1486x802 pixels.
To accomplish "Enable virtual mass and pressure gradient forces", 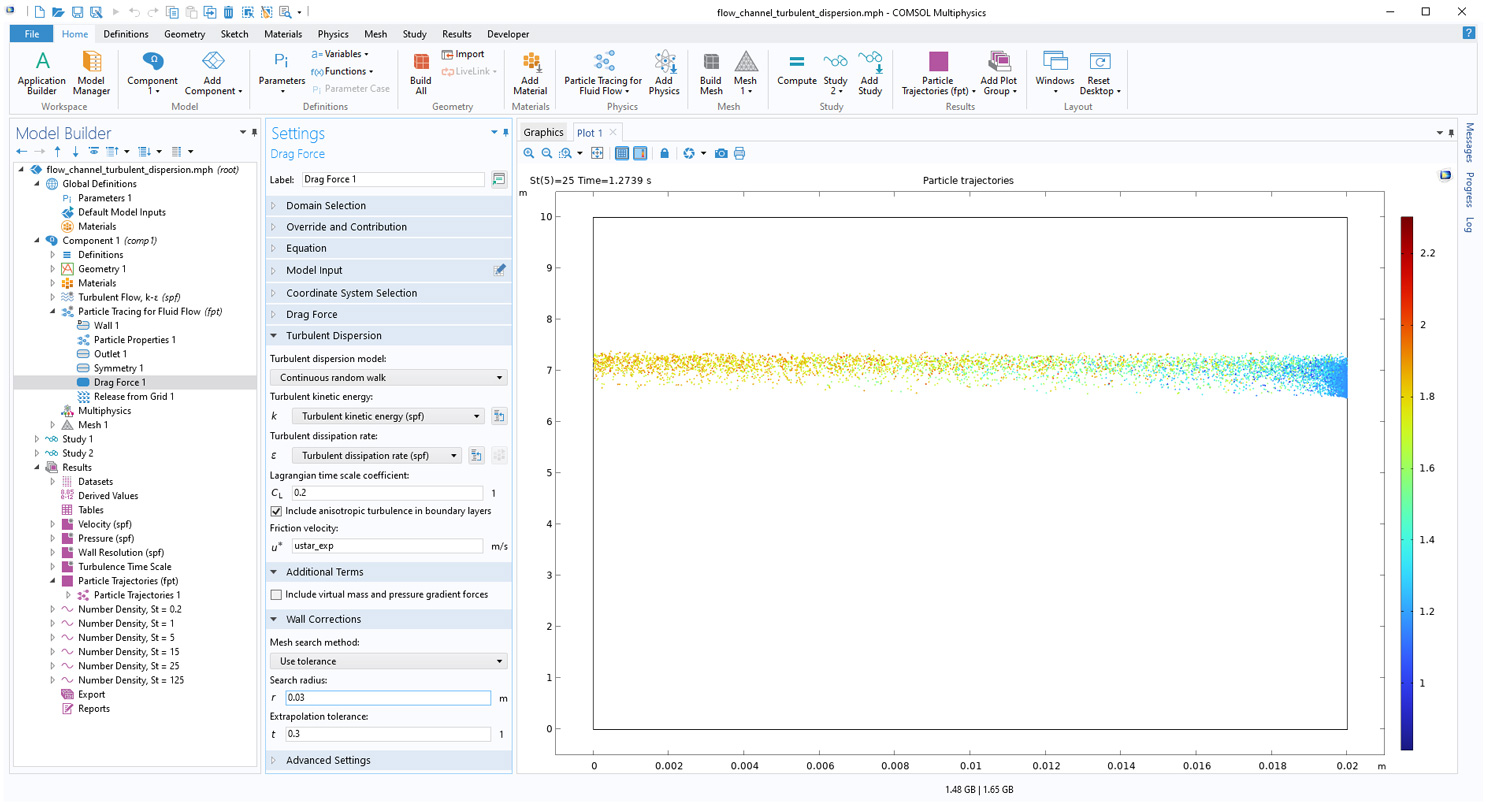I will [x=277, y=594].
